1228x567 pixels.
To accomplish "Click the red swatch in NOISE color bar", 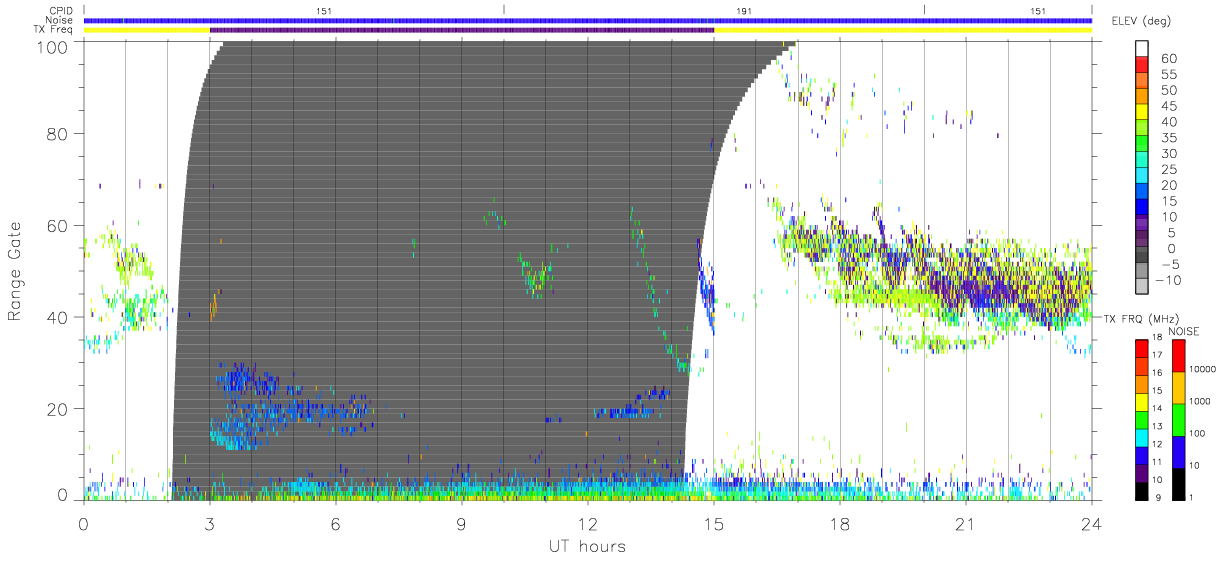I will [x=1178, y=356].
